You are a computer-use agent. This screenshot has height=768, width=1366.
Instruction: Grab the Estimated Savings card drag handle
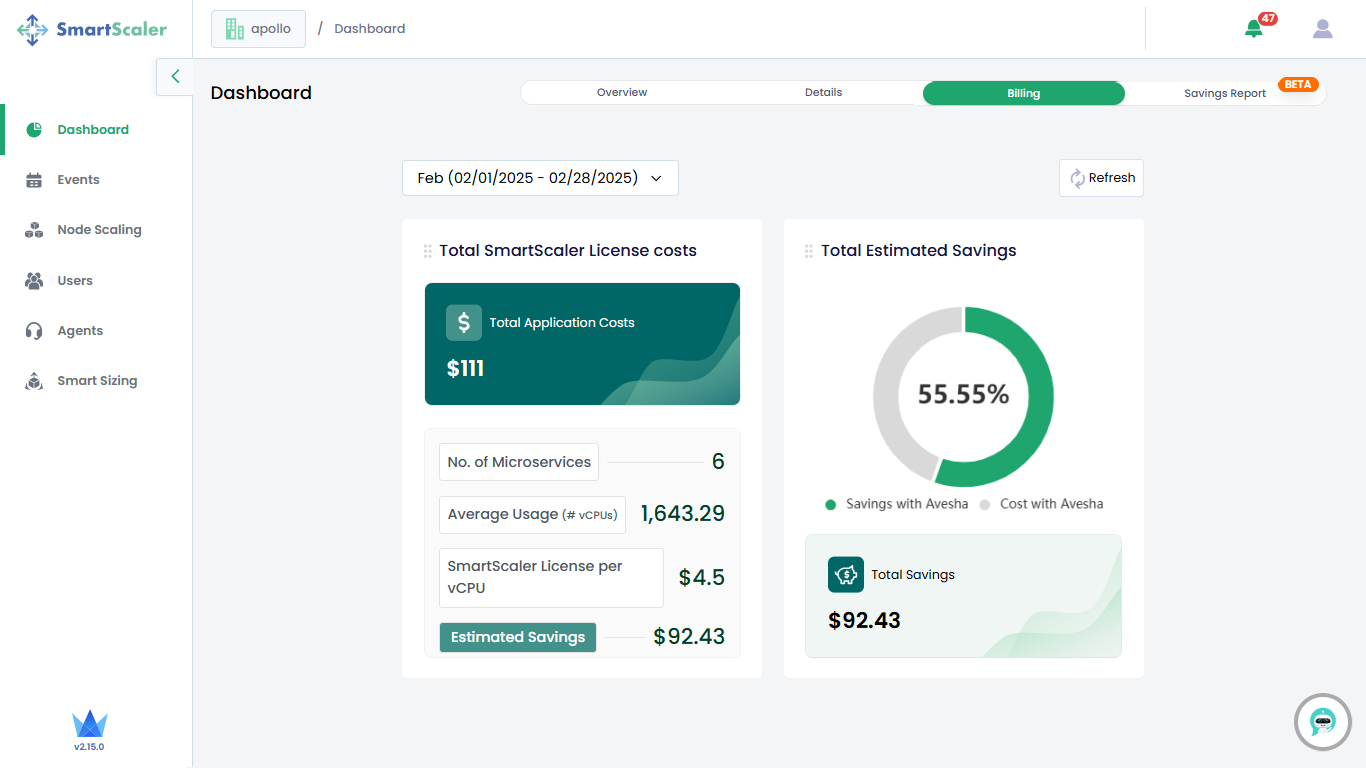[809, 251]
